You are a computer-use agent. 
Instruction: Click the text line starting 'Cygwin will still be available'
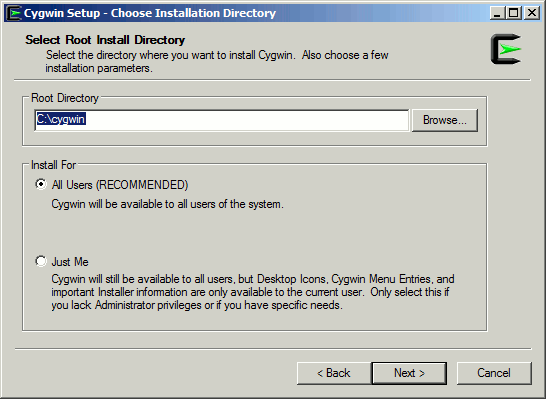253,279
